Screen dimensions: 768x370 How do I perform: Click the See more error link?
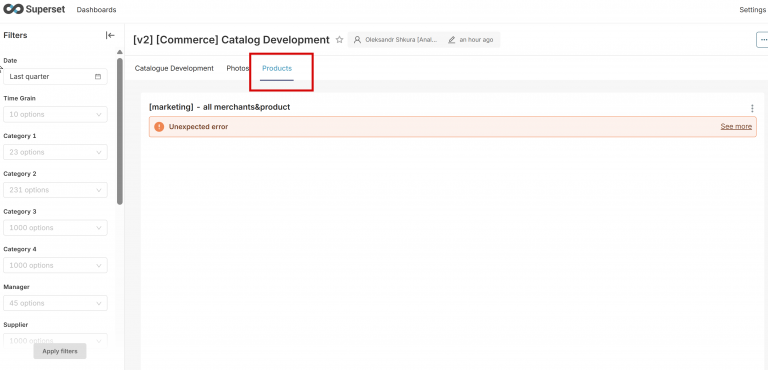click(736, 126)
